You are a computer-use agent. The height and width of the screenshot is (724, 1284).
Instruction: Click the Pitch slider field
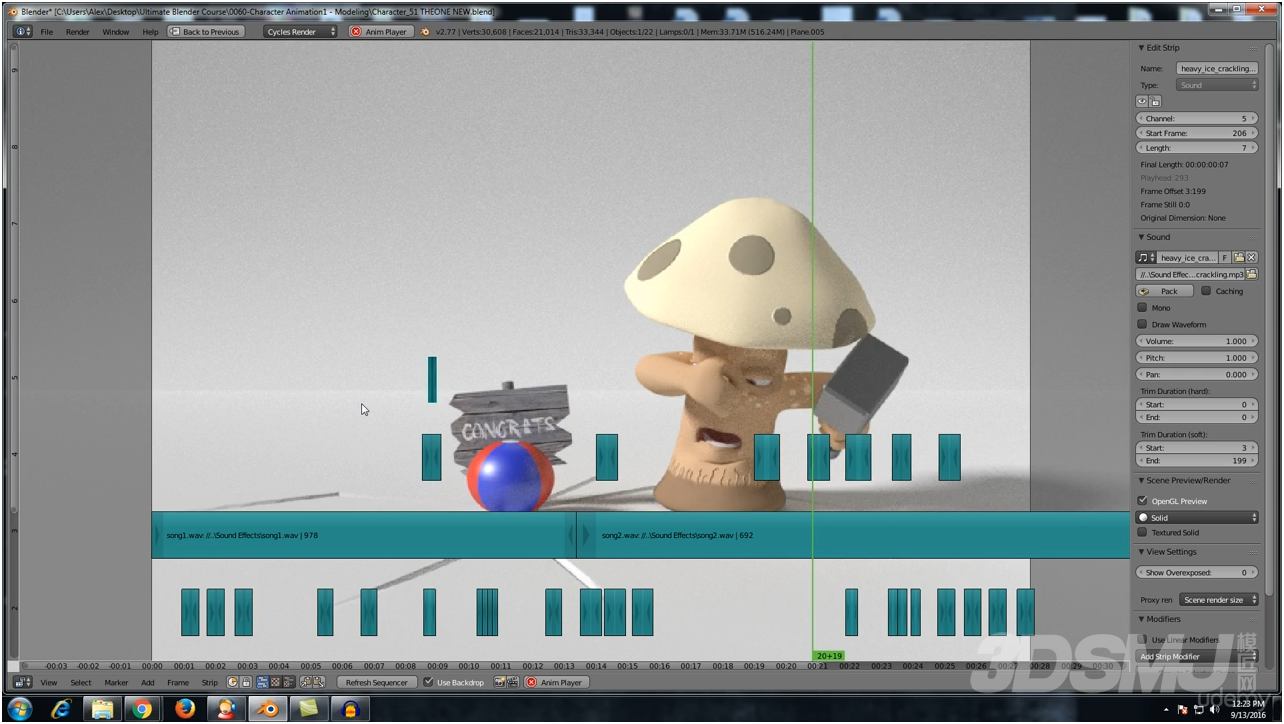pos(1197,358)
